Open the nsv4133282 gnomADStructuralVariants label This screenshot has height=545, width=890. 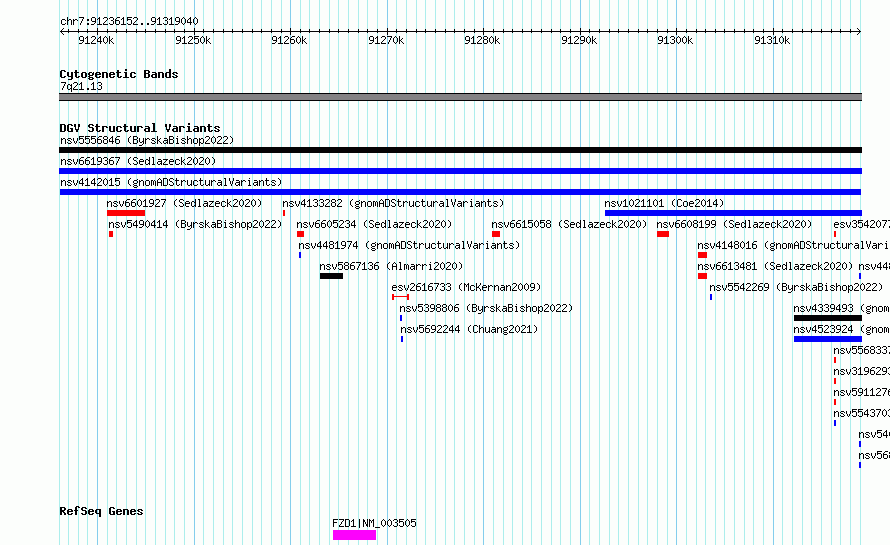pyautogui.click(x=393, y=203)
